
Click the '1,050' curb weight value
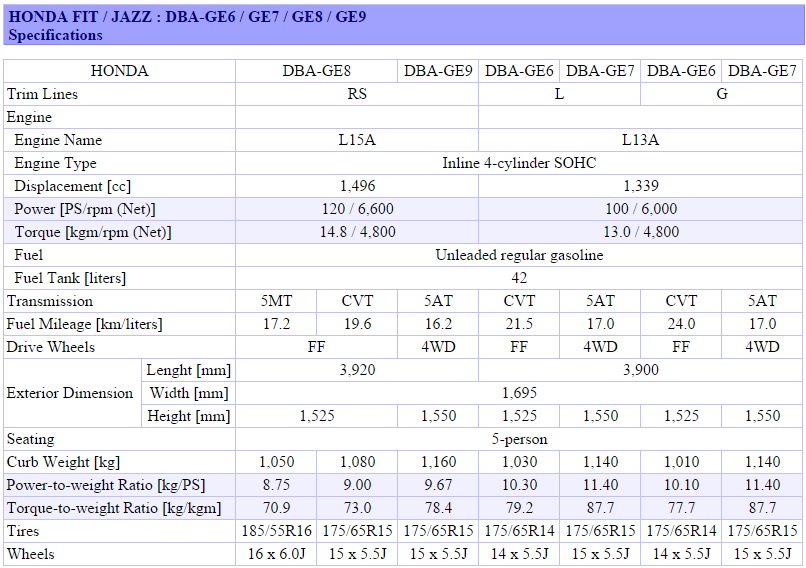click(277, 462)
